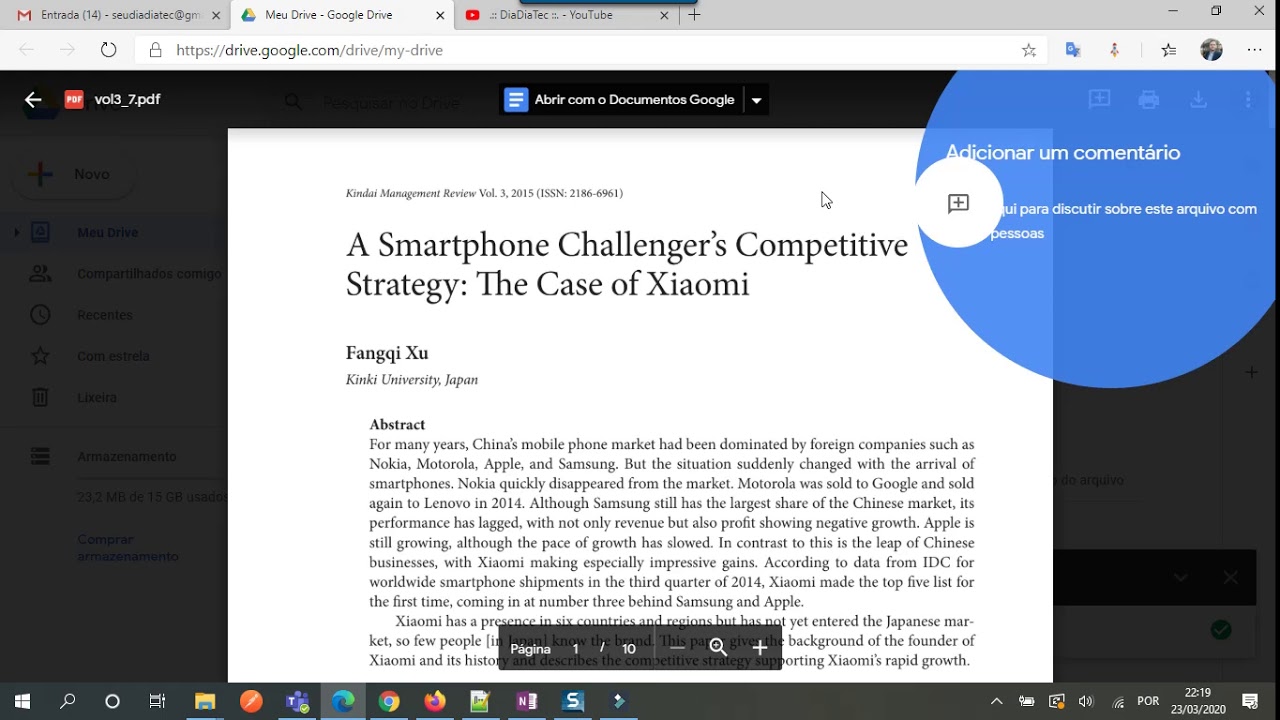Download the PDF file

pyautogui.click(x=1198, y=100)
